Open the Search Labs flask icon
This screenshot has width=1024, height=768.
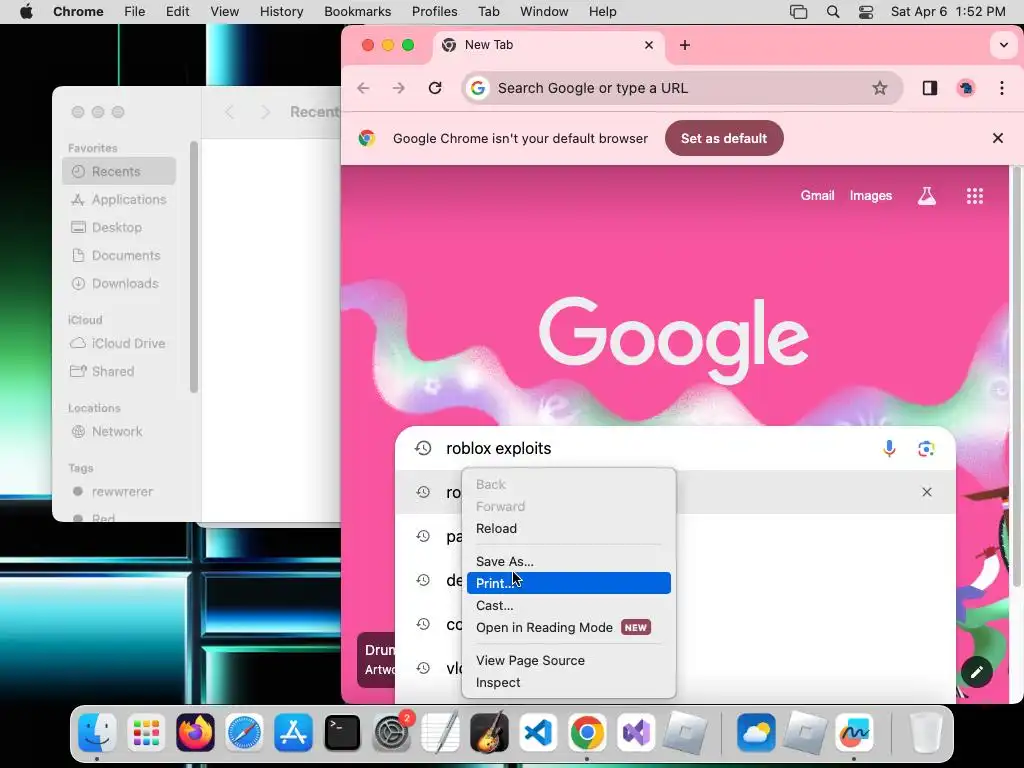coord(927,195)
